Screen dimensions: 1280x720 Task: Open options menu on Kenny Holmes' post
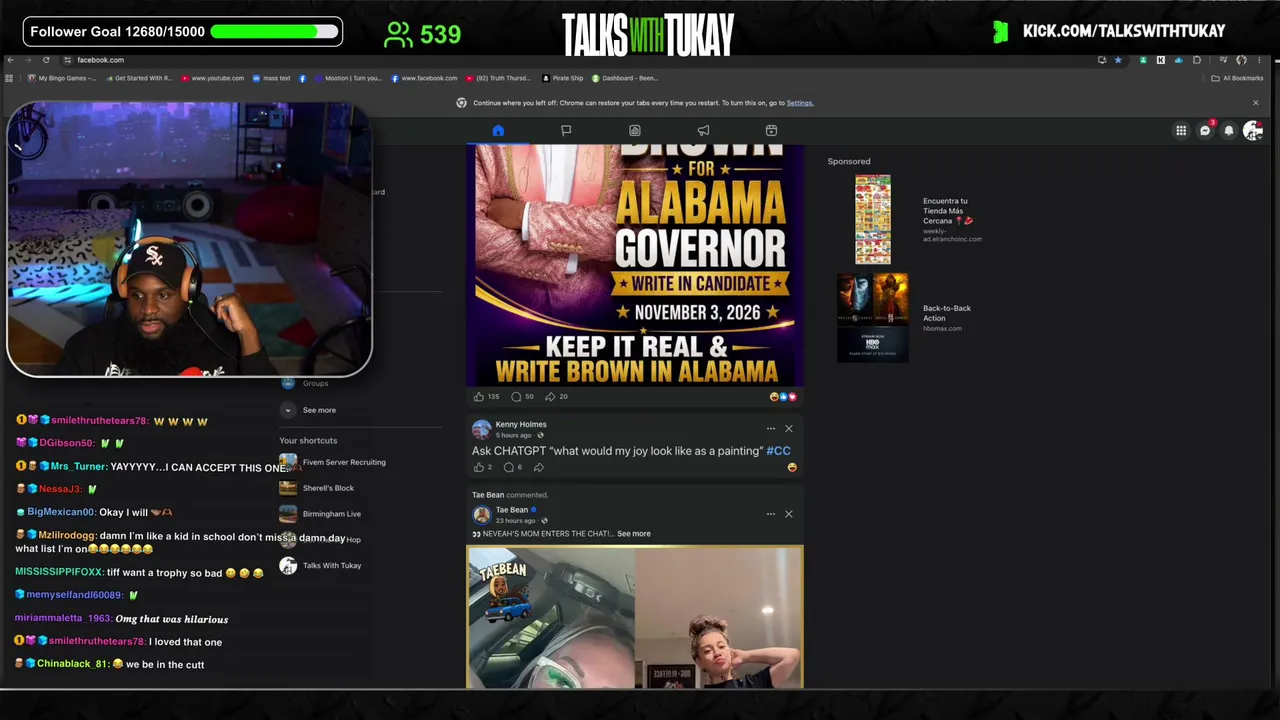click(770, 429)
